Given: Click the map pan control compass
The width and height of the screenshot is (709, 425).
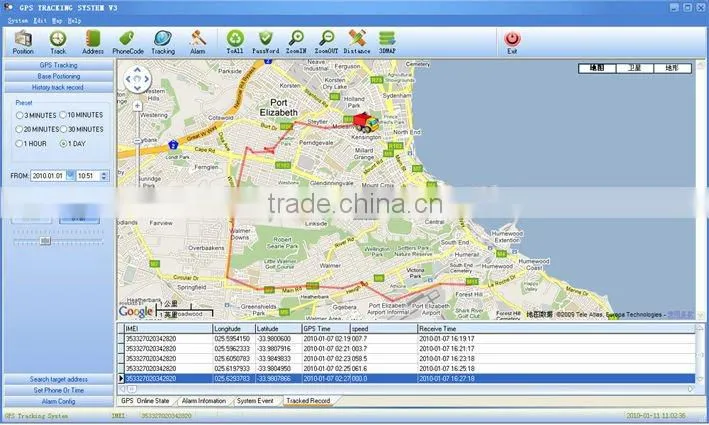Looking at the screenshot, I should coord(137,79).
